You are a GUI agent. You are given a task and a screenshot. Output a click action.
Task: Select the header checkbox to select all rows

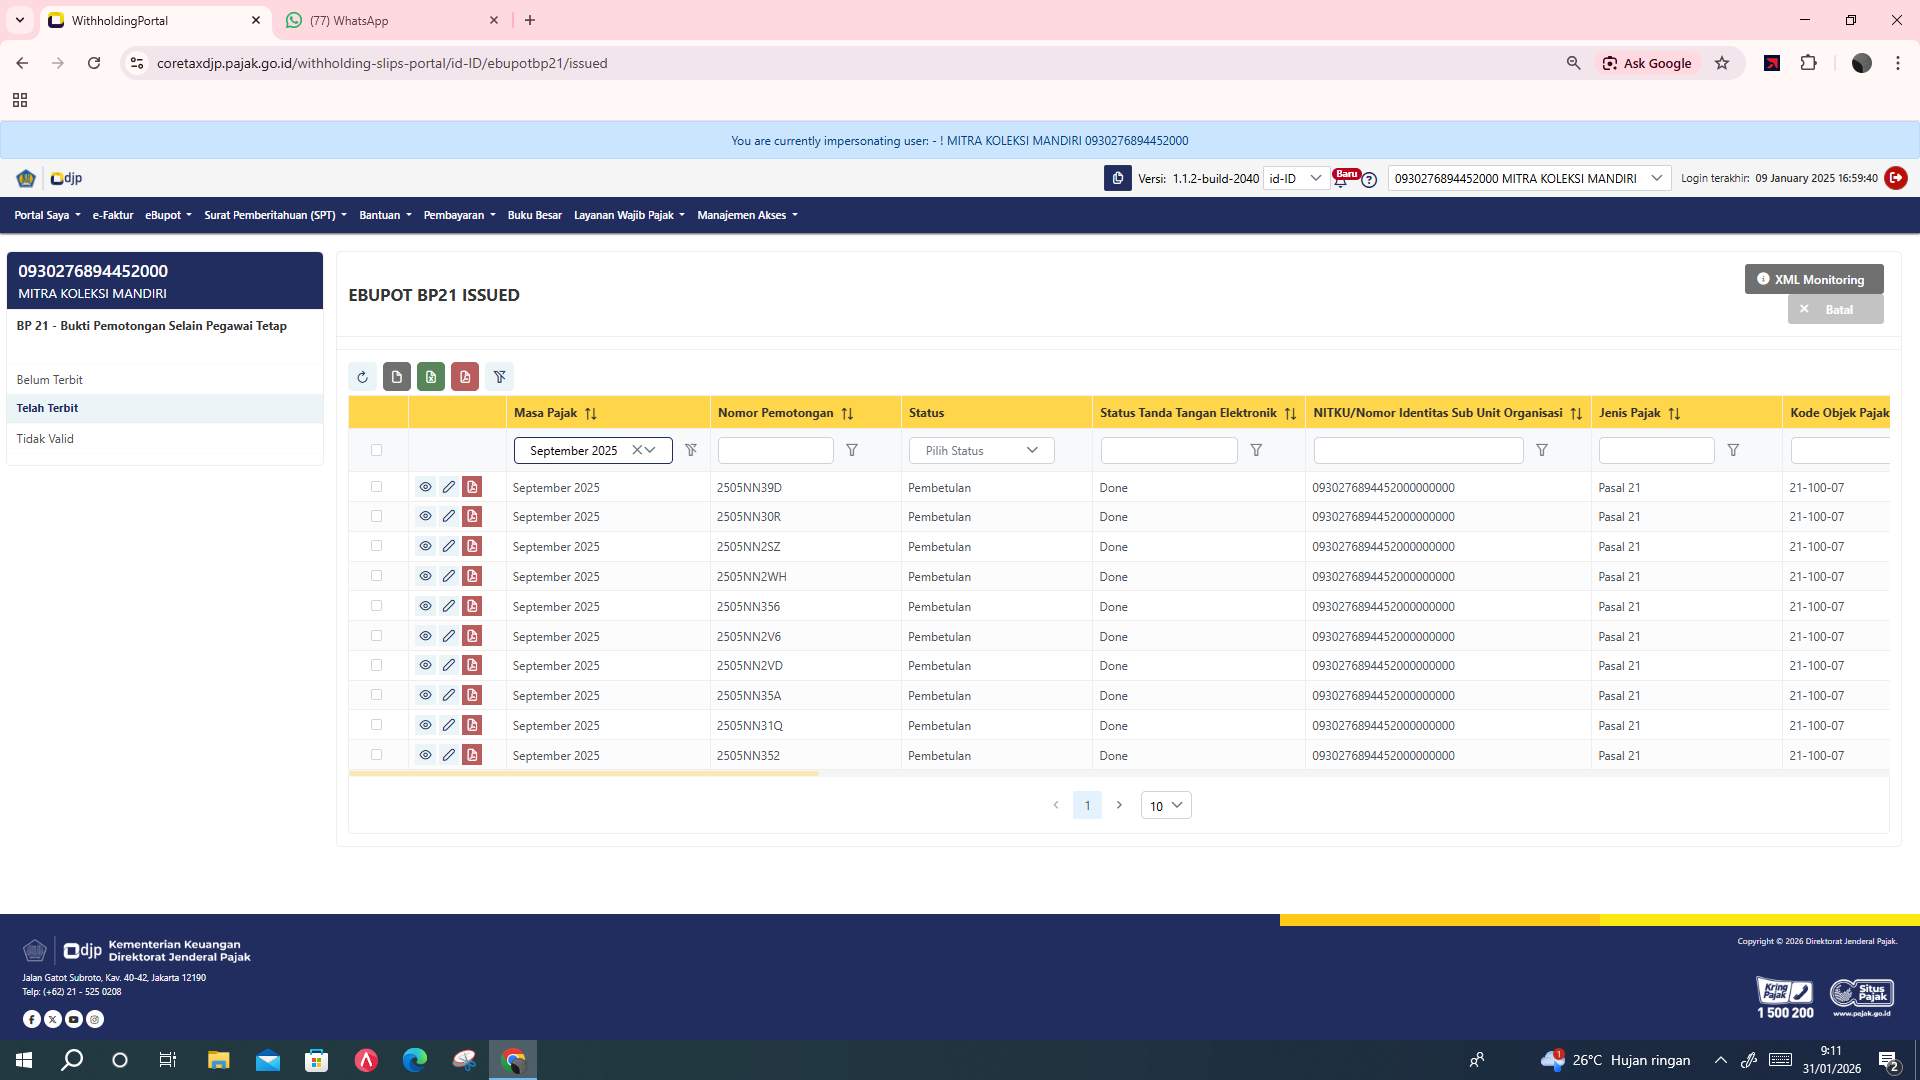click(x=377, y=450)
